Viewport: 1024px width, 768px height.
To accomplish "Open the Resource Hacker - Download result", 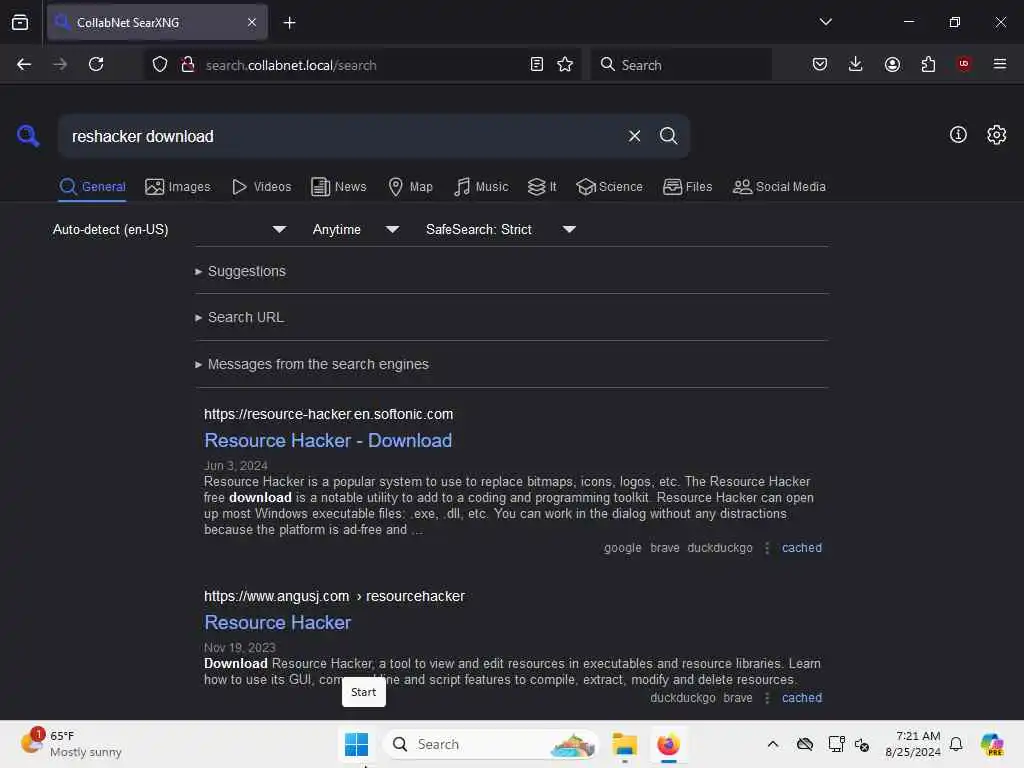I will click(328, 440).
